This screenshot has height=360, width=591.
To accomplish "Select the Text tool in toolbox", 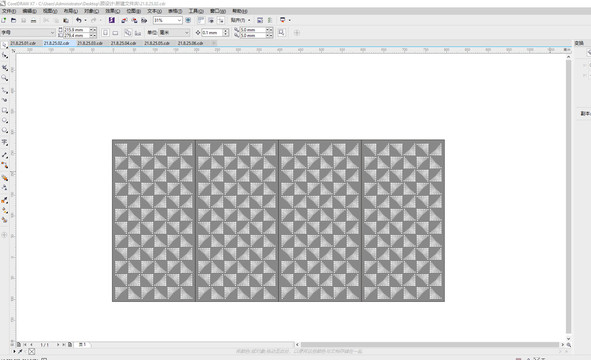I will [5, 142].
